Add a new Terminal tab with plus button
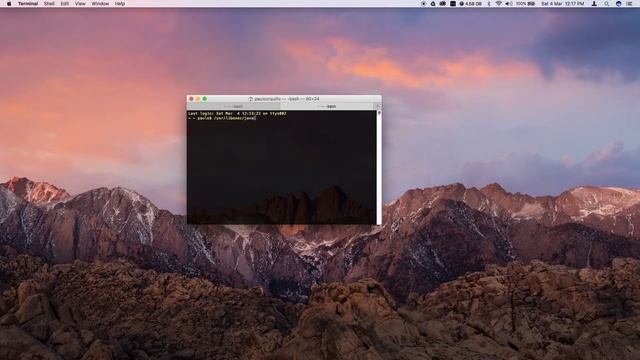This screenshot has height=360, width=640. 378,106
